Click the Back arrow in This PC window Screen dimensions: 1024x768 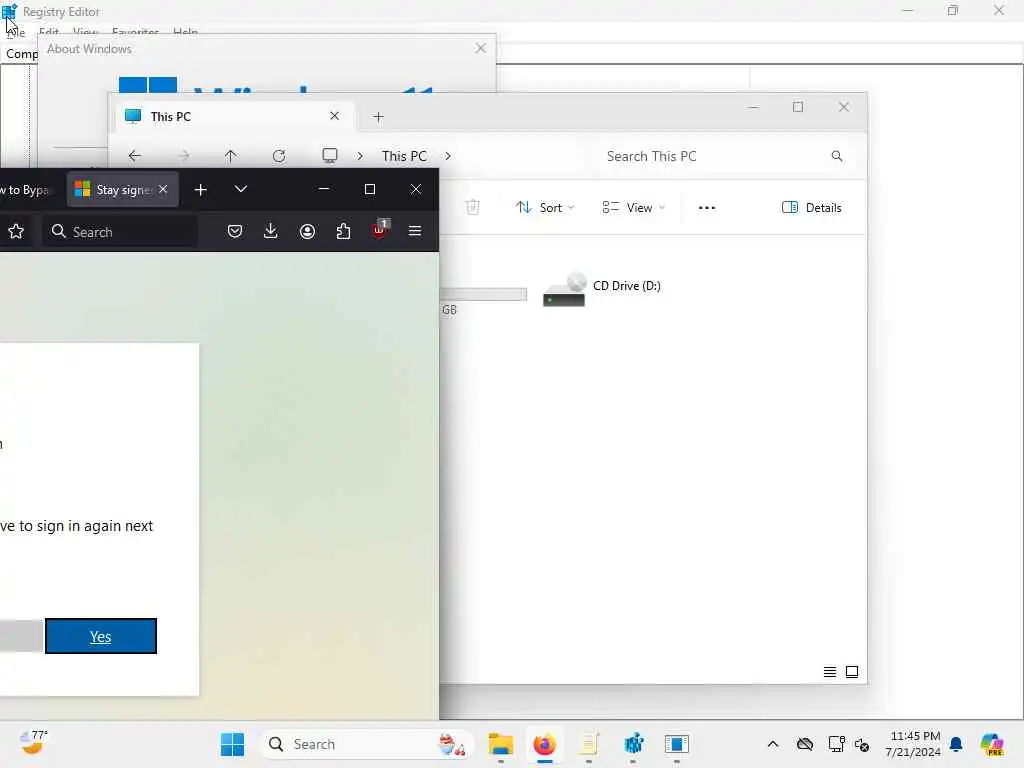pyautogui.click(x=135, y=156)
